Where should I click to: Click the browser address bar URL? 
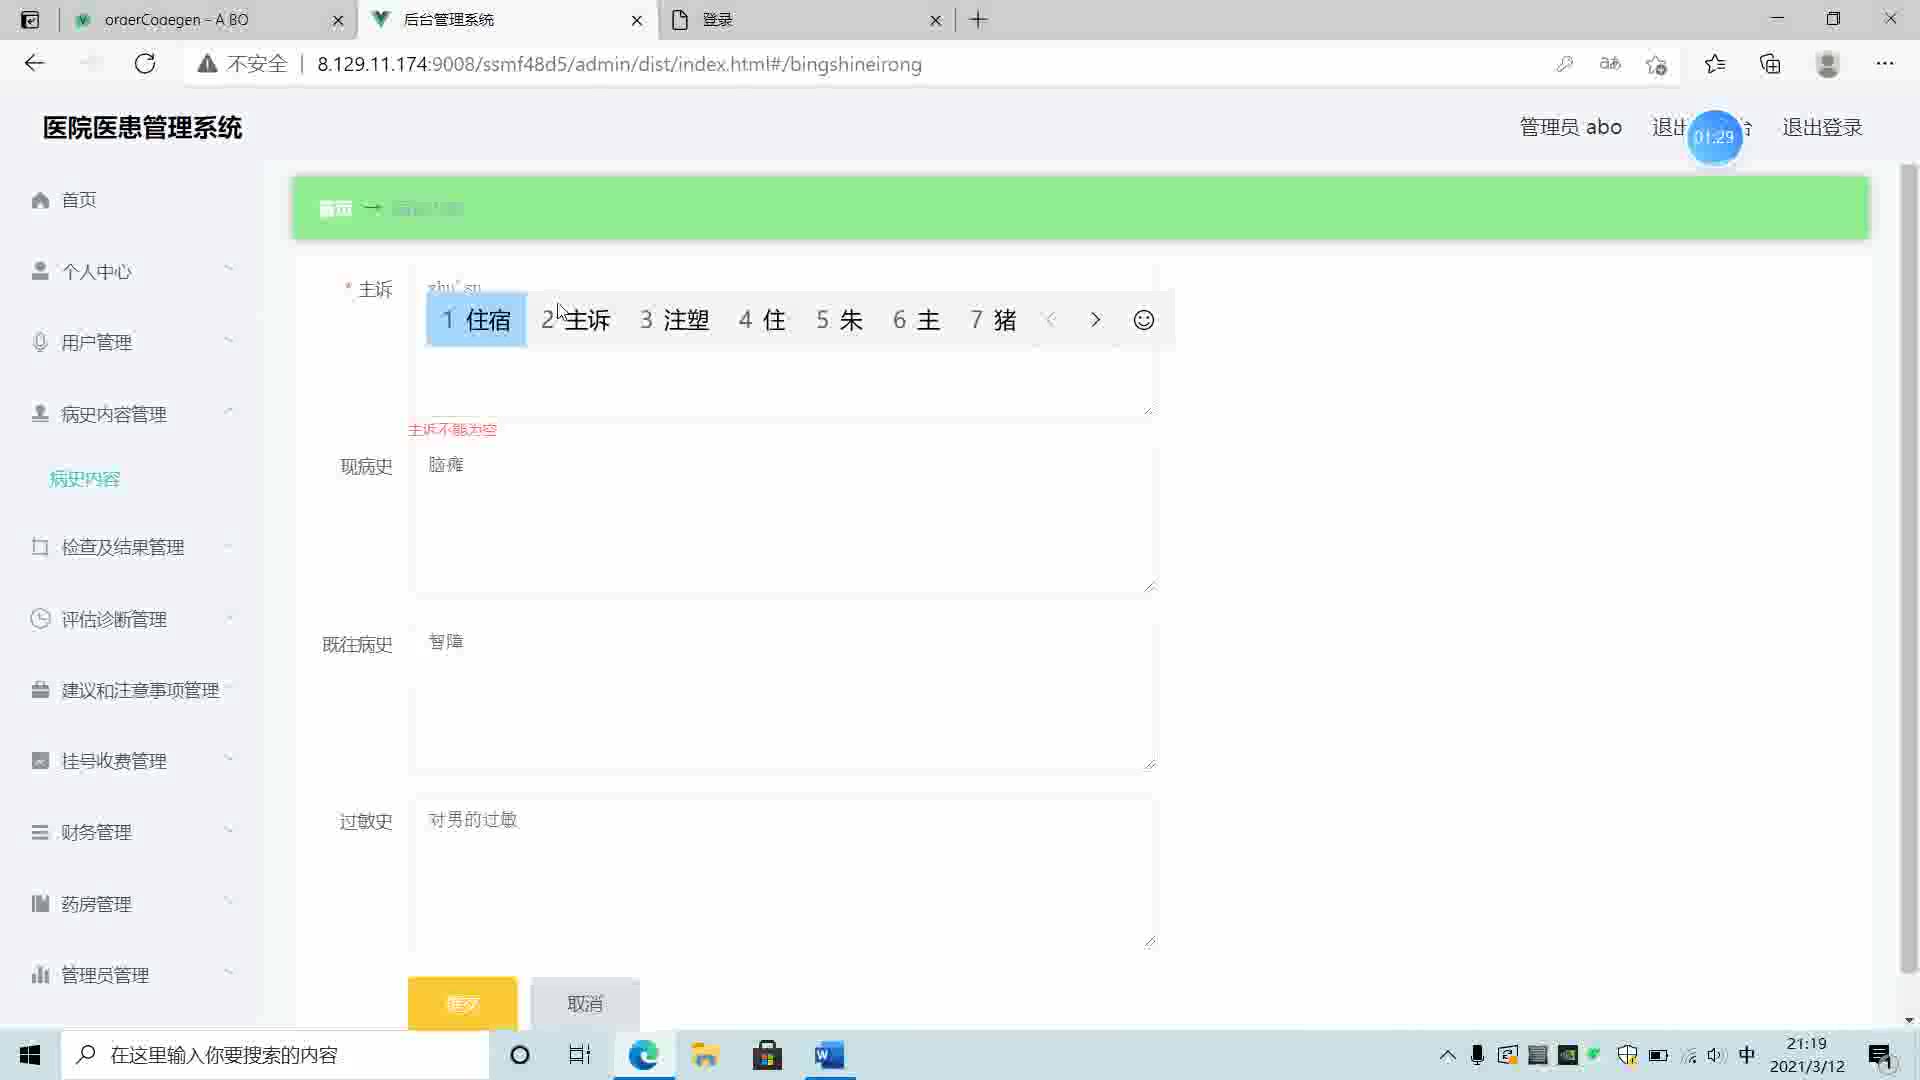pyautogui.click(x=619, y=64)
